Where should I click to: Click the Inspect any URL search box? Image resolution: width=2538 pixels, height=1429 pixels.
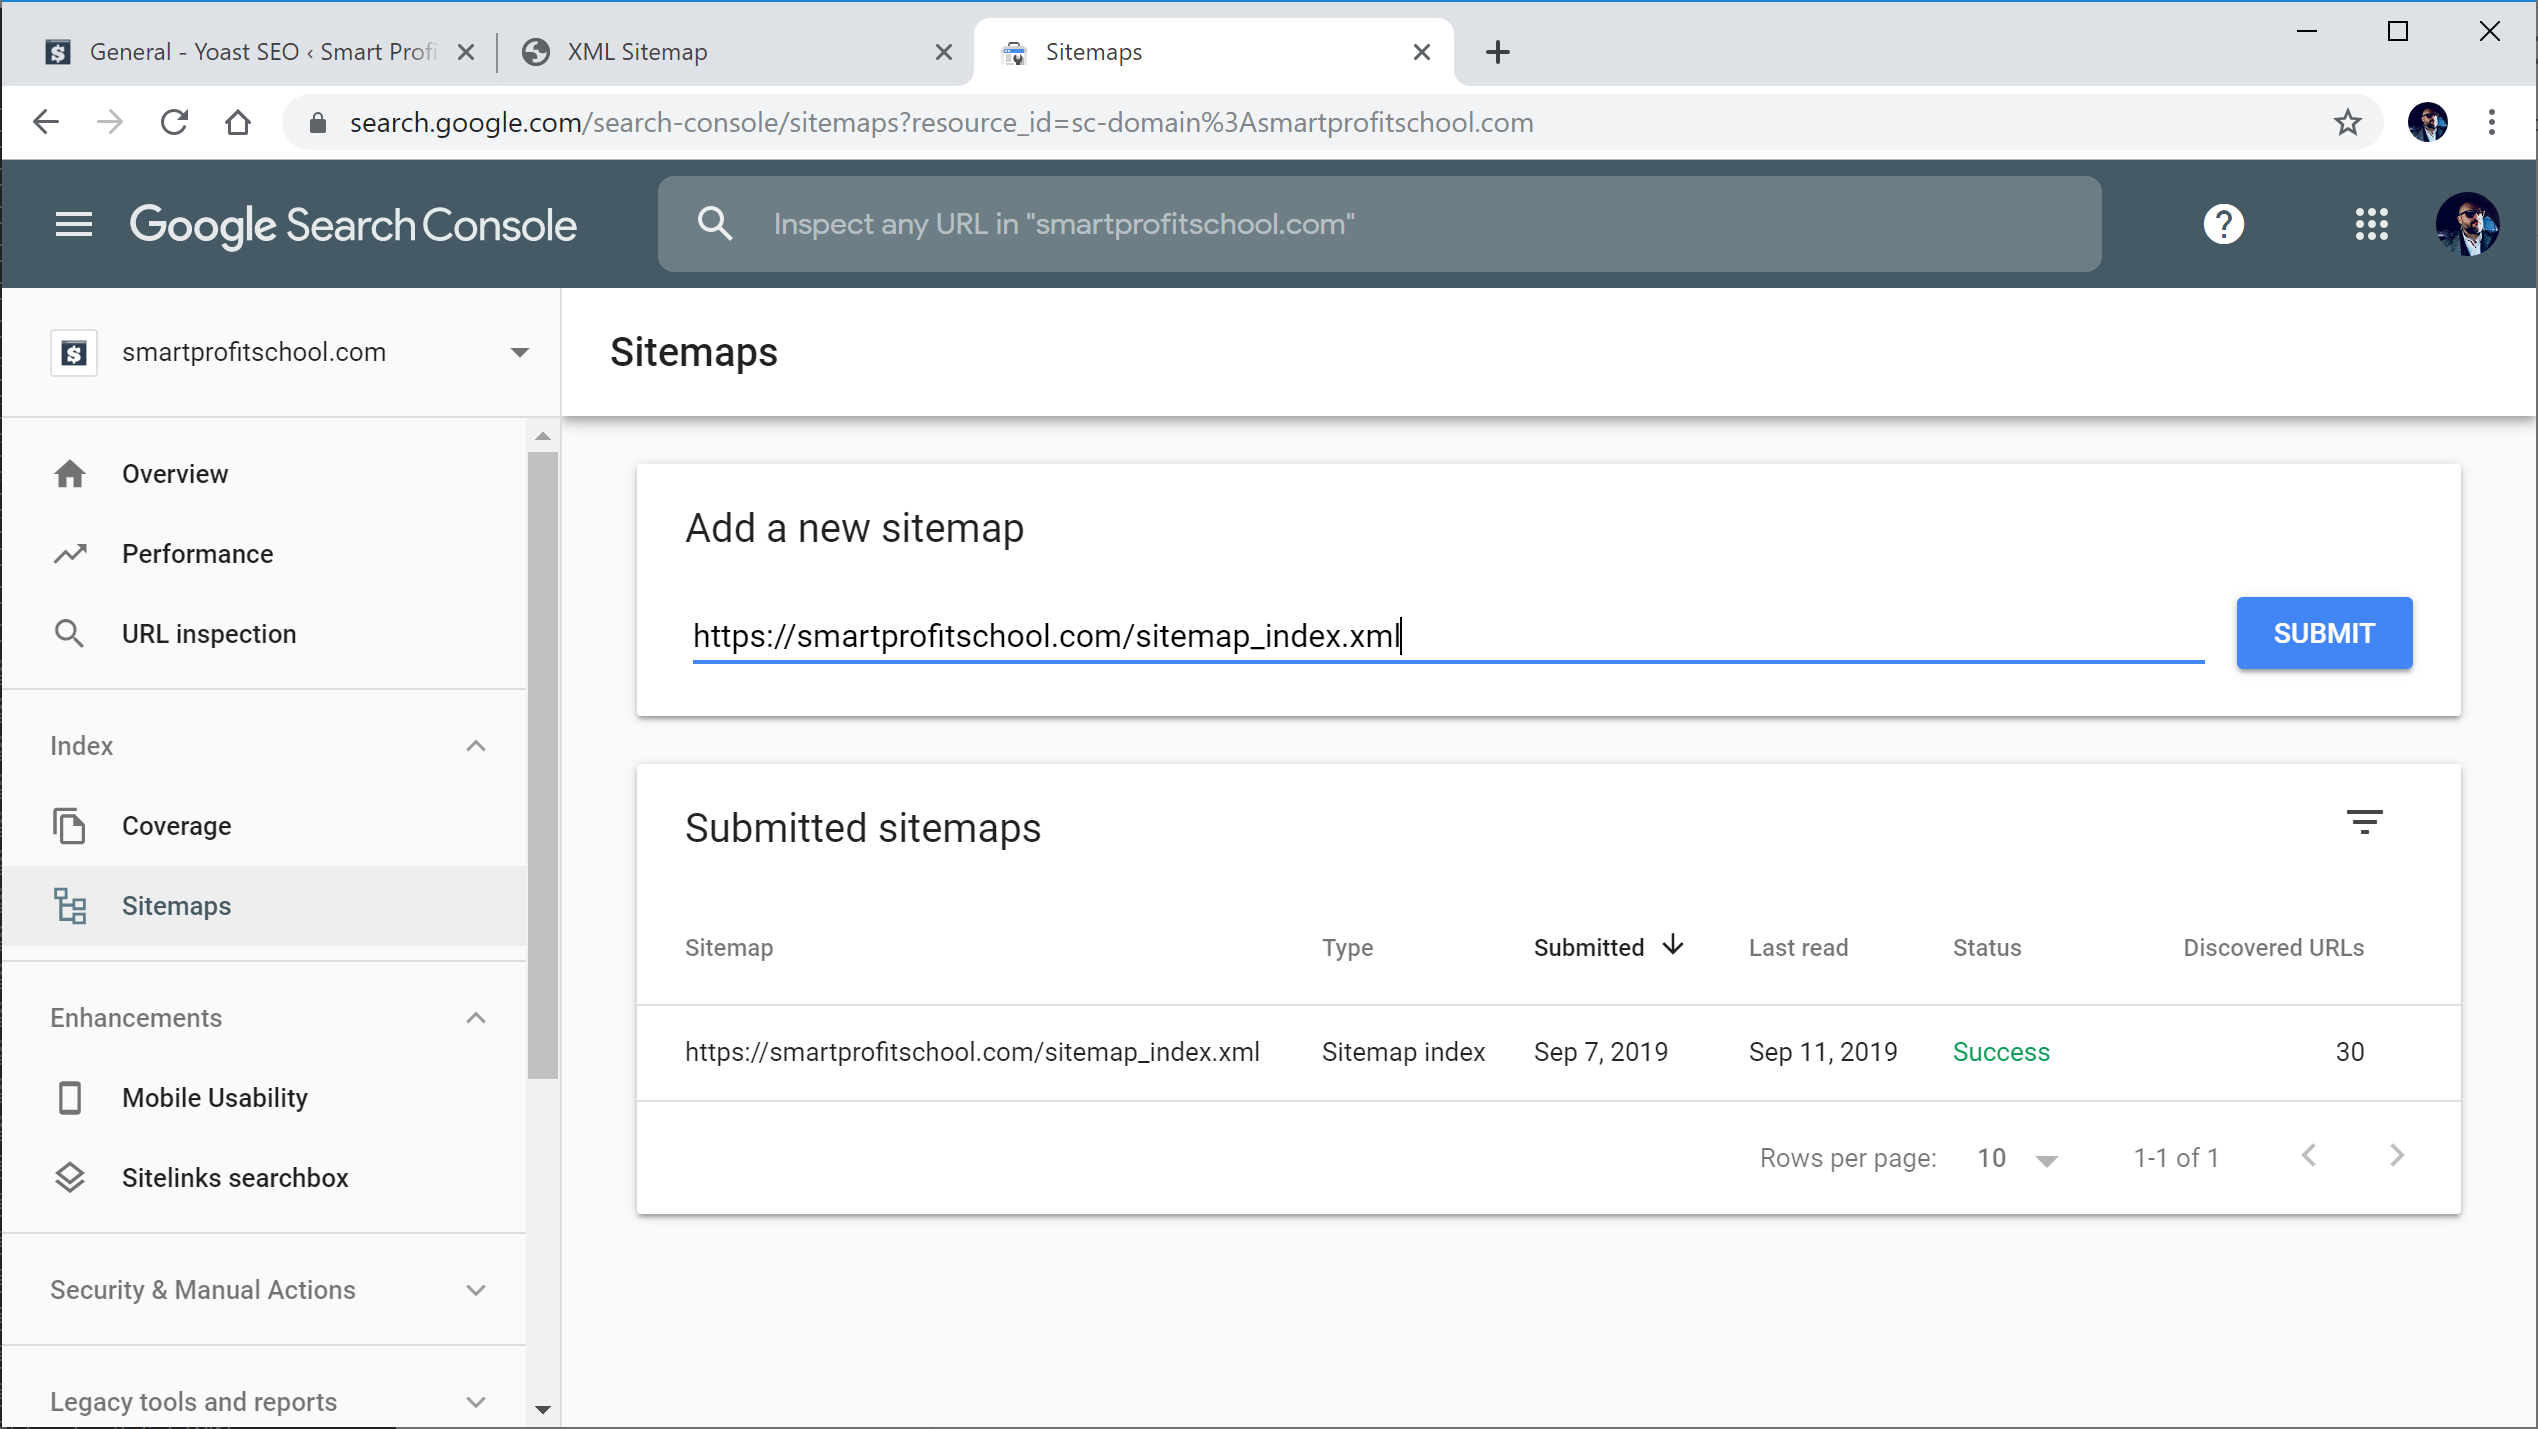point(1380,224)
